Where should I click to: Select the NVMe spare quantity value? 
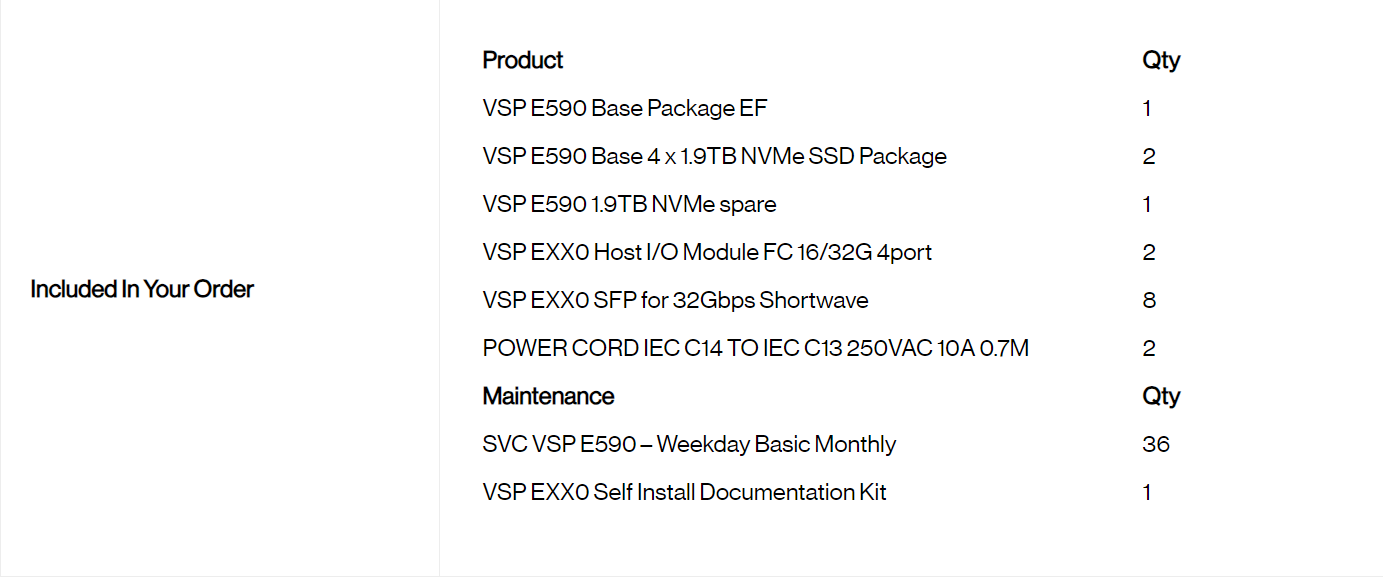[x=1147, y=204]
